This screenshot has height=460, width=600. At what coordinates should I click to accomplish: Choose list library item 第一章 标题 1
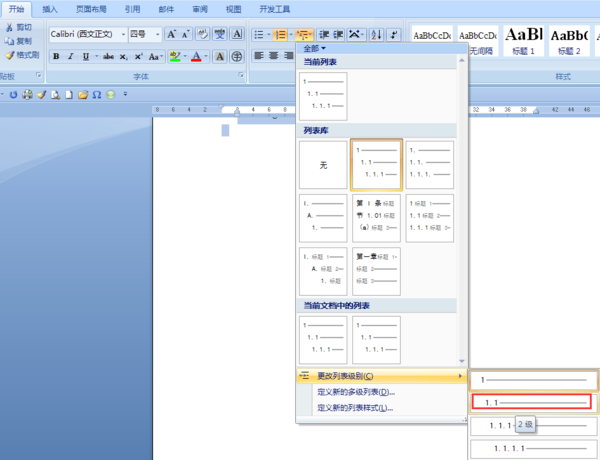[x=377, y=271]
